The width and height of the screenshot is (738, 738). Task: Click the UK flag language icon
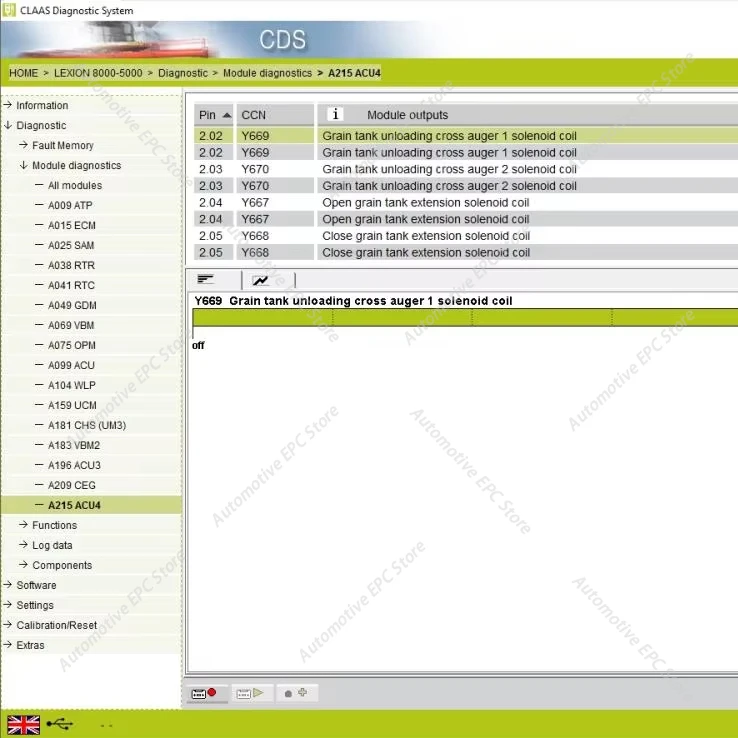click(24, 725)
